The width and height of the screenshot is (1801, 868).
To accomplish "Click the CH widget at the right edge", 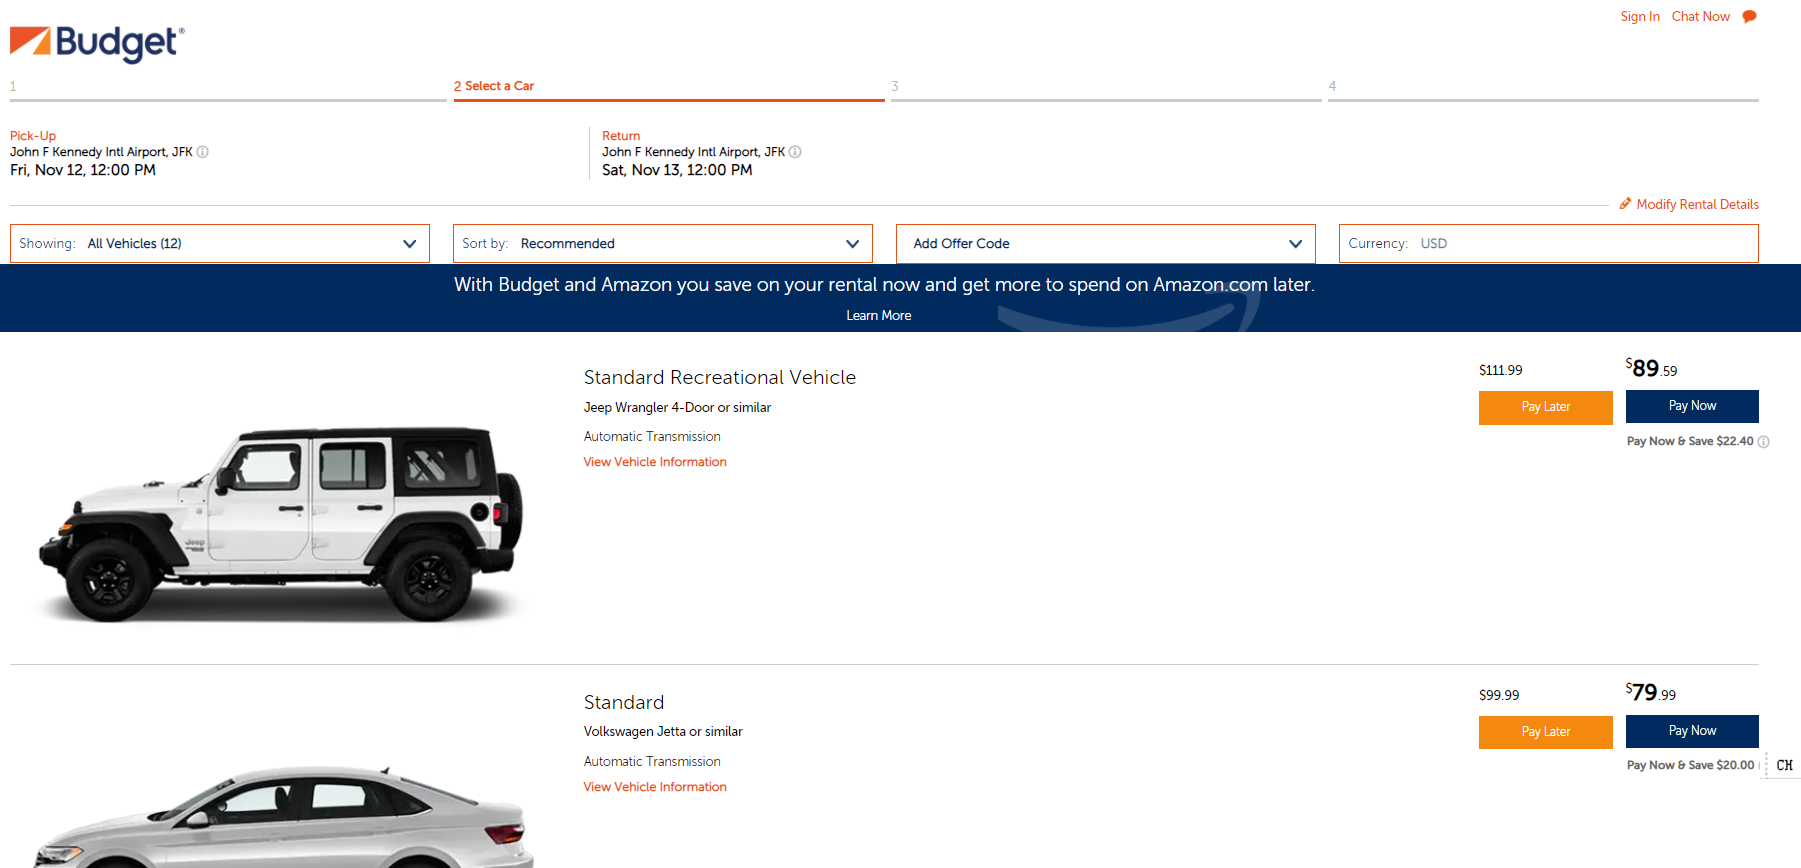I will (1784, 765).
